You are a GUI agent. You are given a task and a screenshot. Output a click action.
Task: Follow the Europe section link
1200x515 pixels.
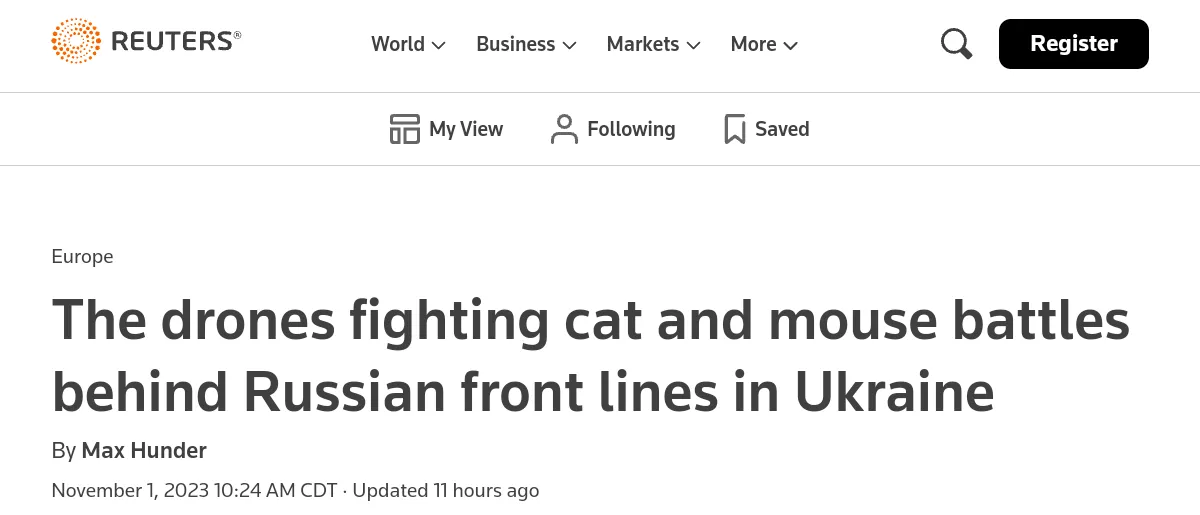click(x=82, y=256)
